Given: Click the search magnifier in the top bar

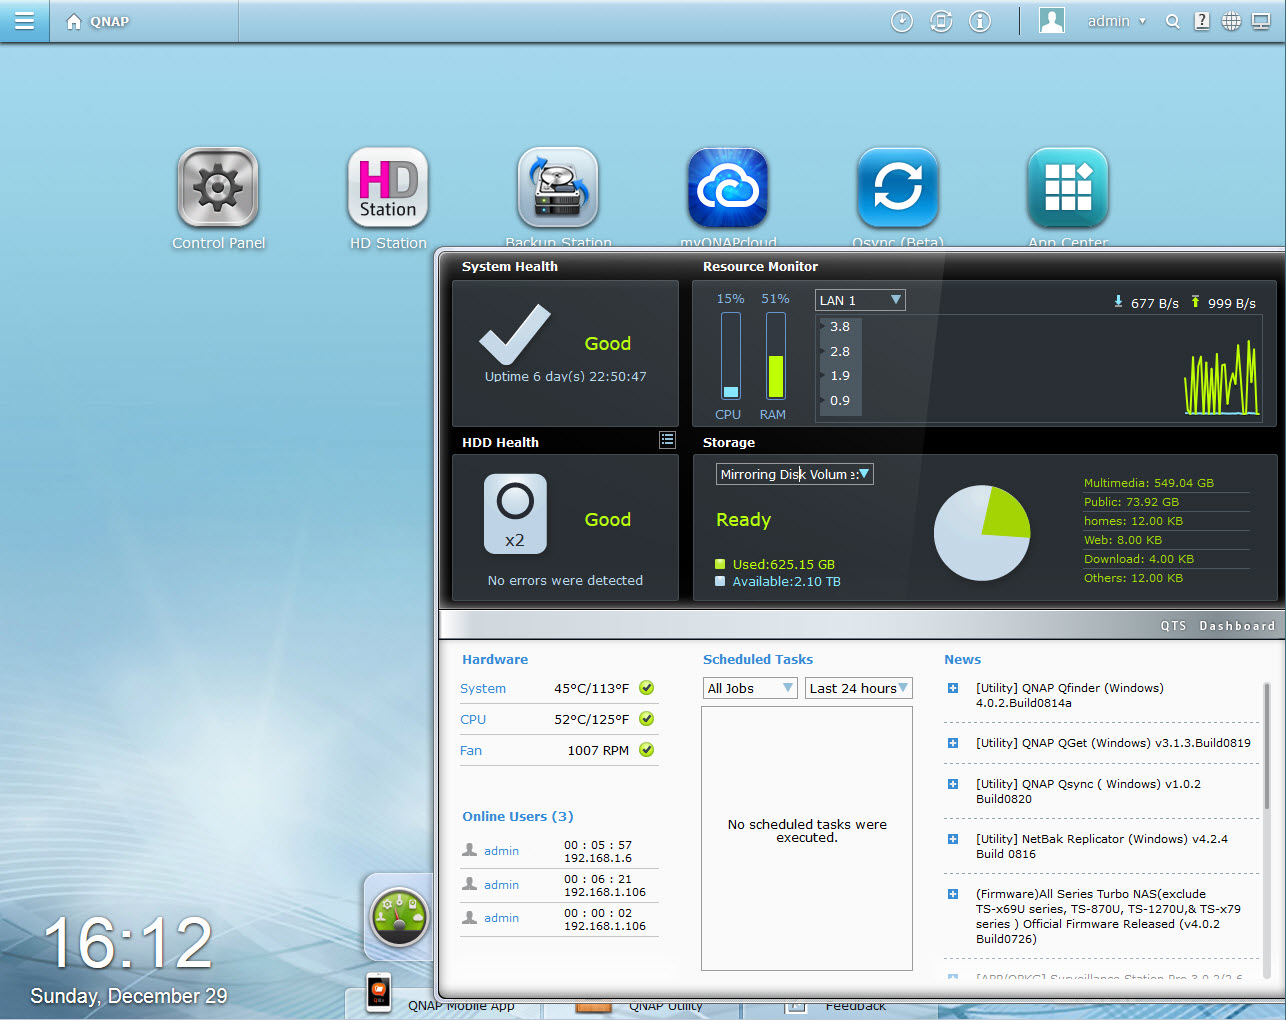Looking at the screenshot, I should (1172, 20).
